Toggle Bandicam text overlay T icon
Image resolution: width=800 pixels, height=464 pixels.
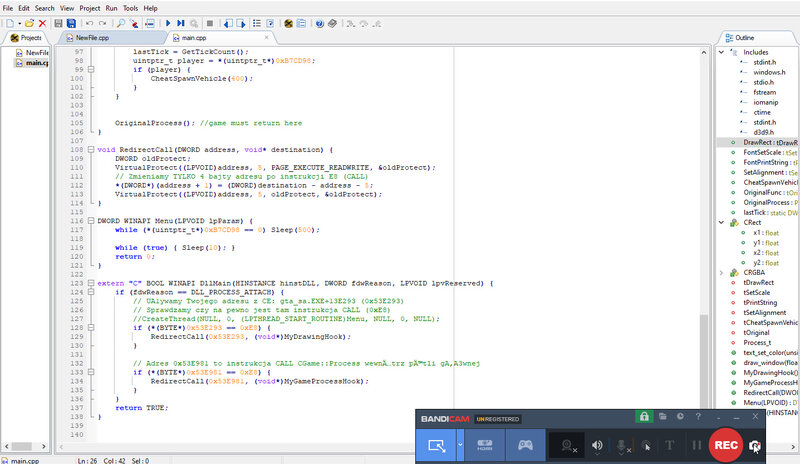tap(669, 446)
